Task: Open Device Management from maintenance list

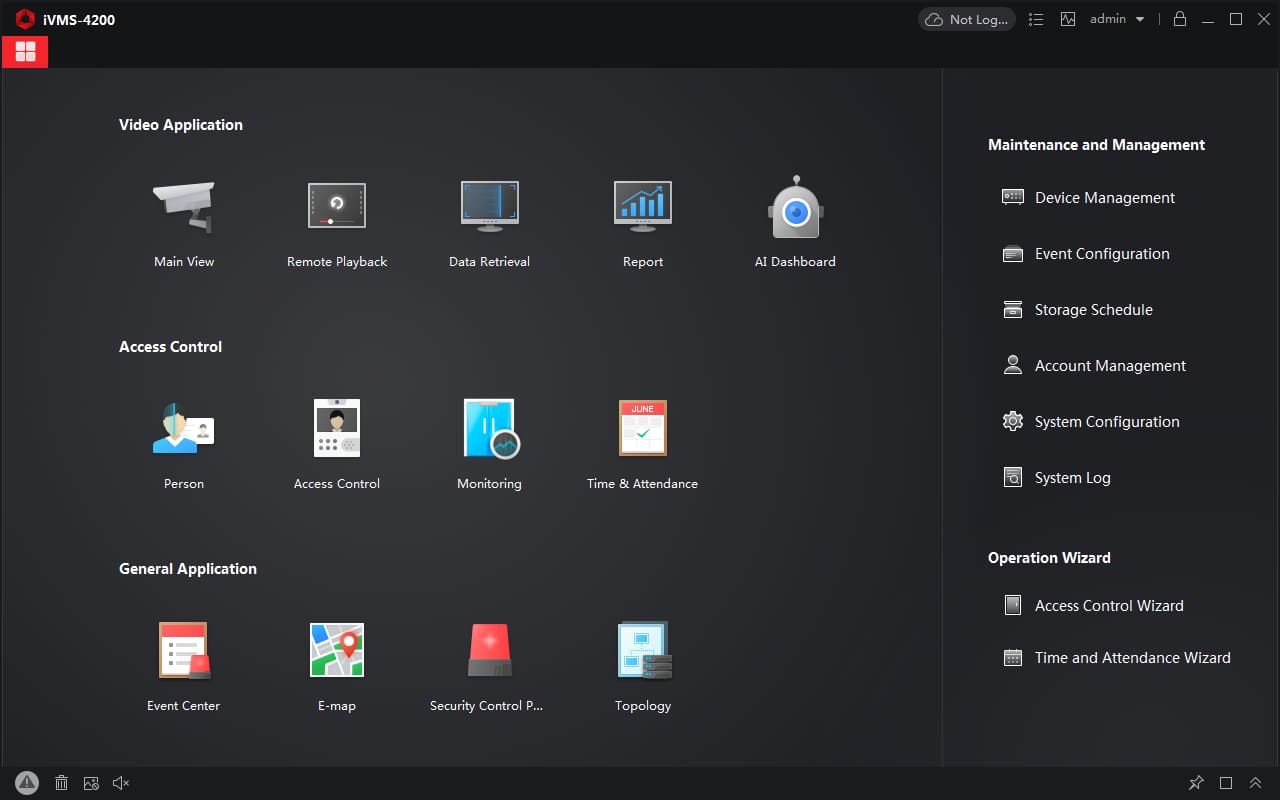Action: pyautogui.click(x=1104, y=198)
